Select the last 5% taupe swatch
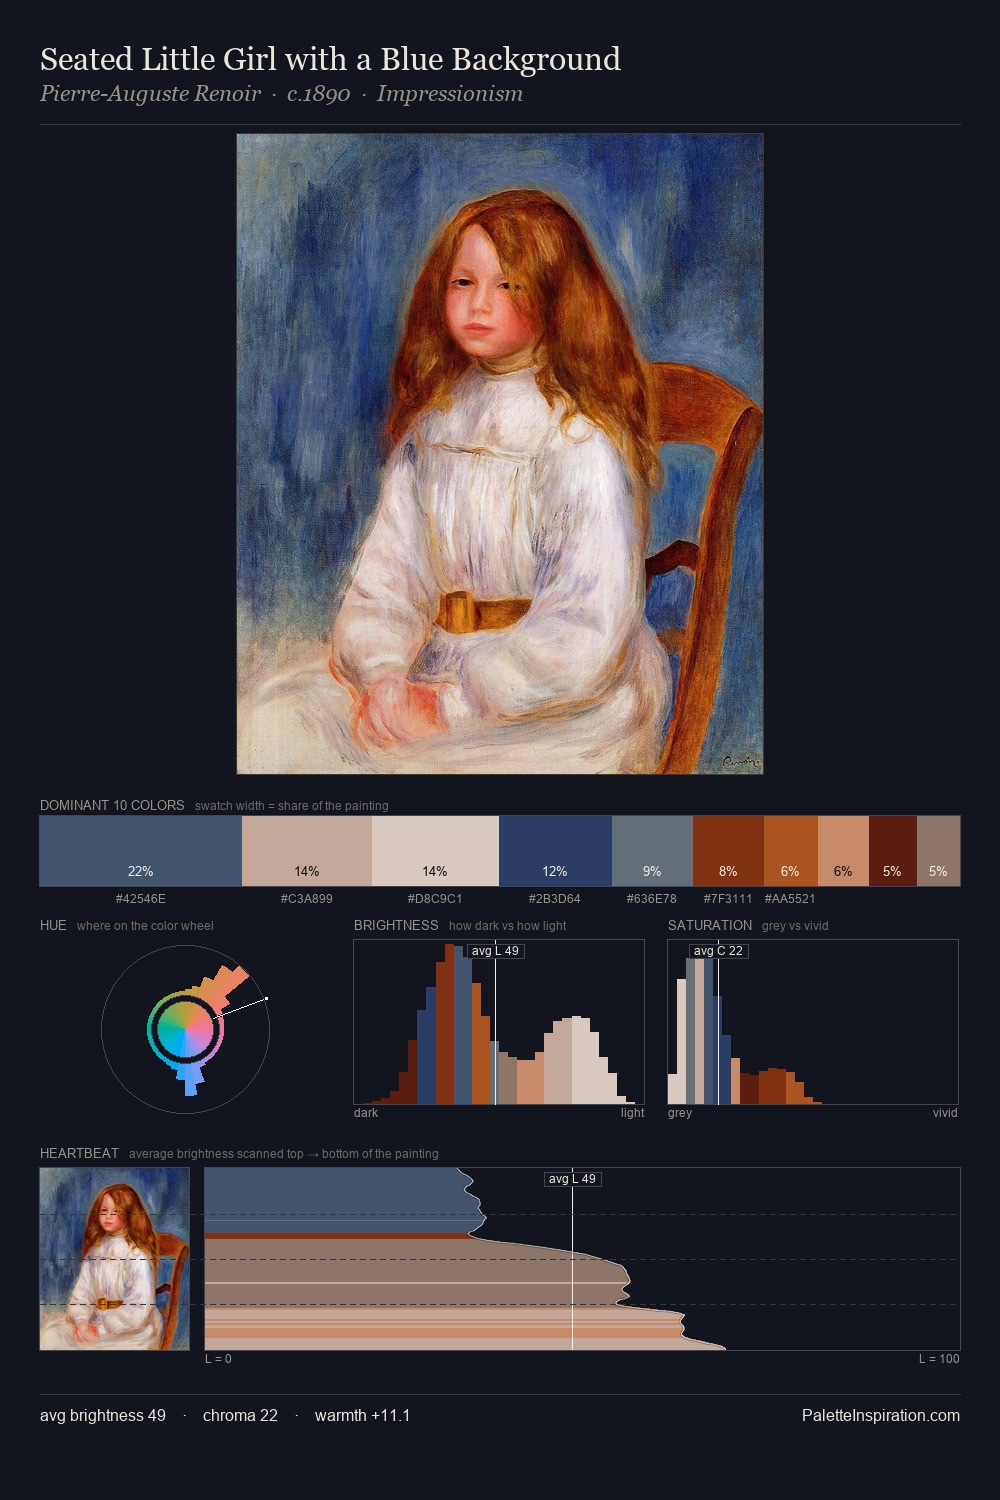 (938, 851)
